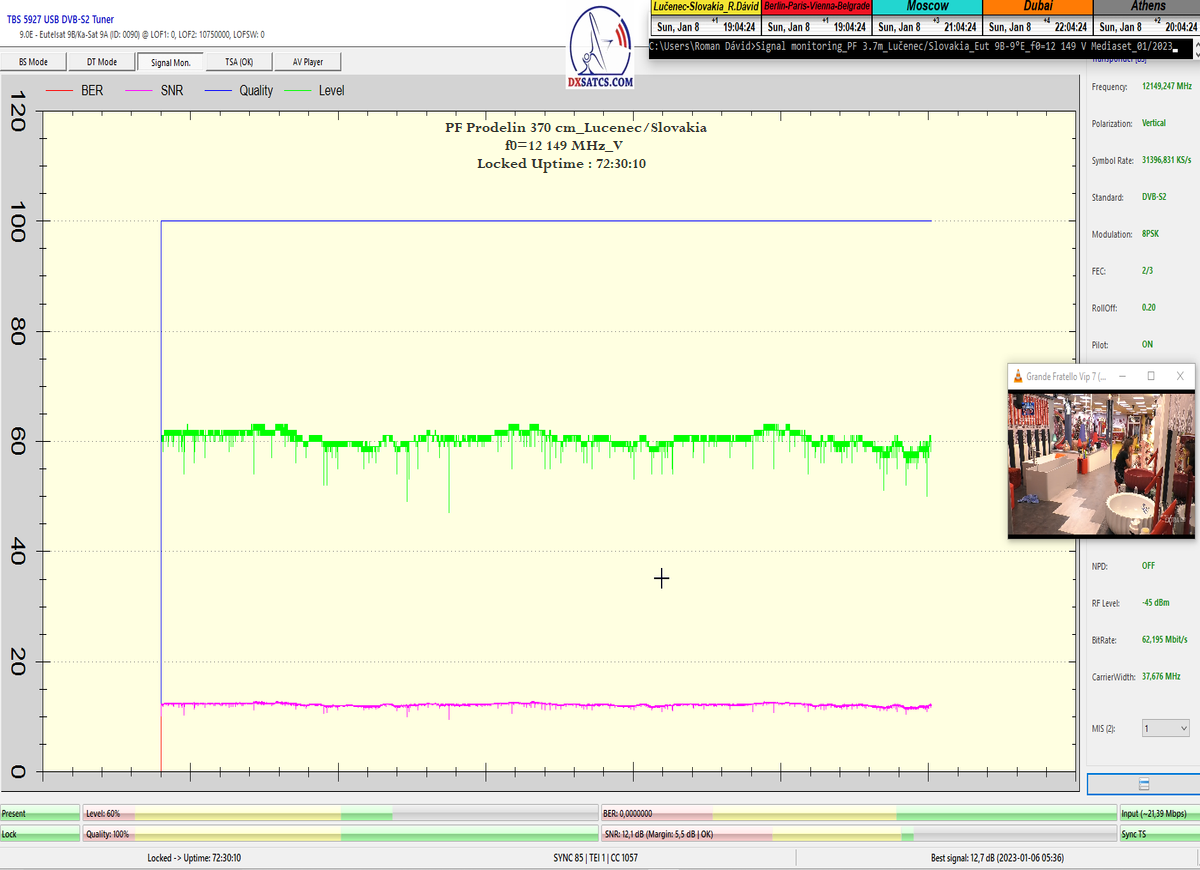The width and height of the screenshot is (1200, 870).
Task: Close the Grande Fratello Vip VLC window
Action: tap(1181, 376)
